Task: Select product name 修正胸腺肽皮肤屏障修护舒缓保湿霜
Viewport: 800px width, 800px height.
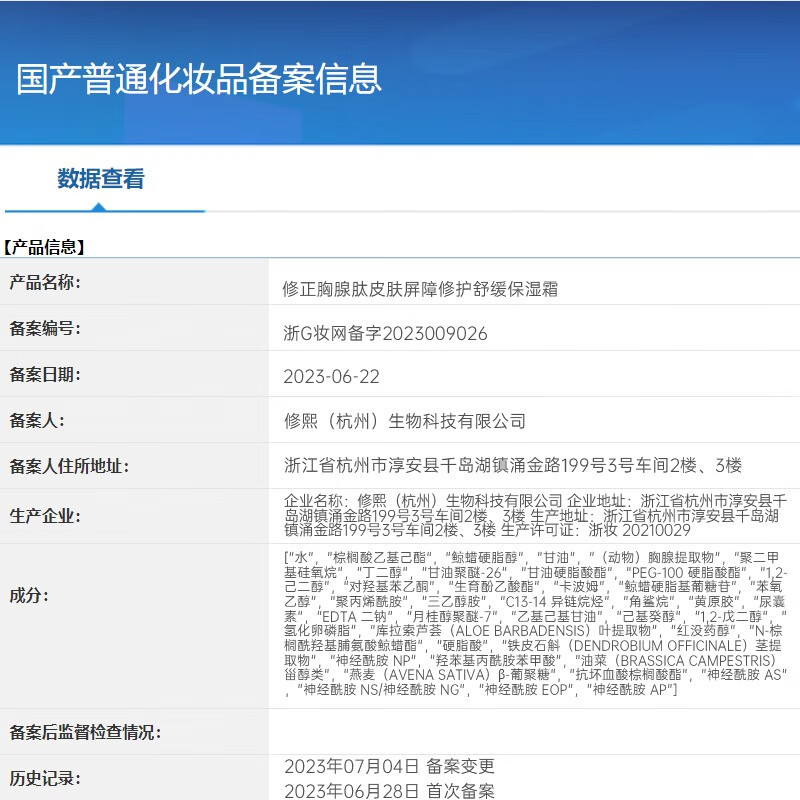Action: [420, 289]
